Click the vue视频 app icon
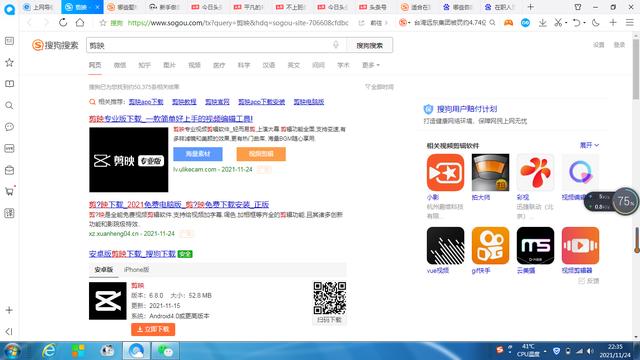This screenshot has width=640, height=360. pos(445,246)
